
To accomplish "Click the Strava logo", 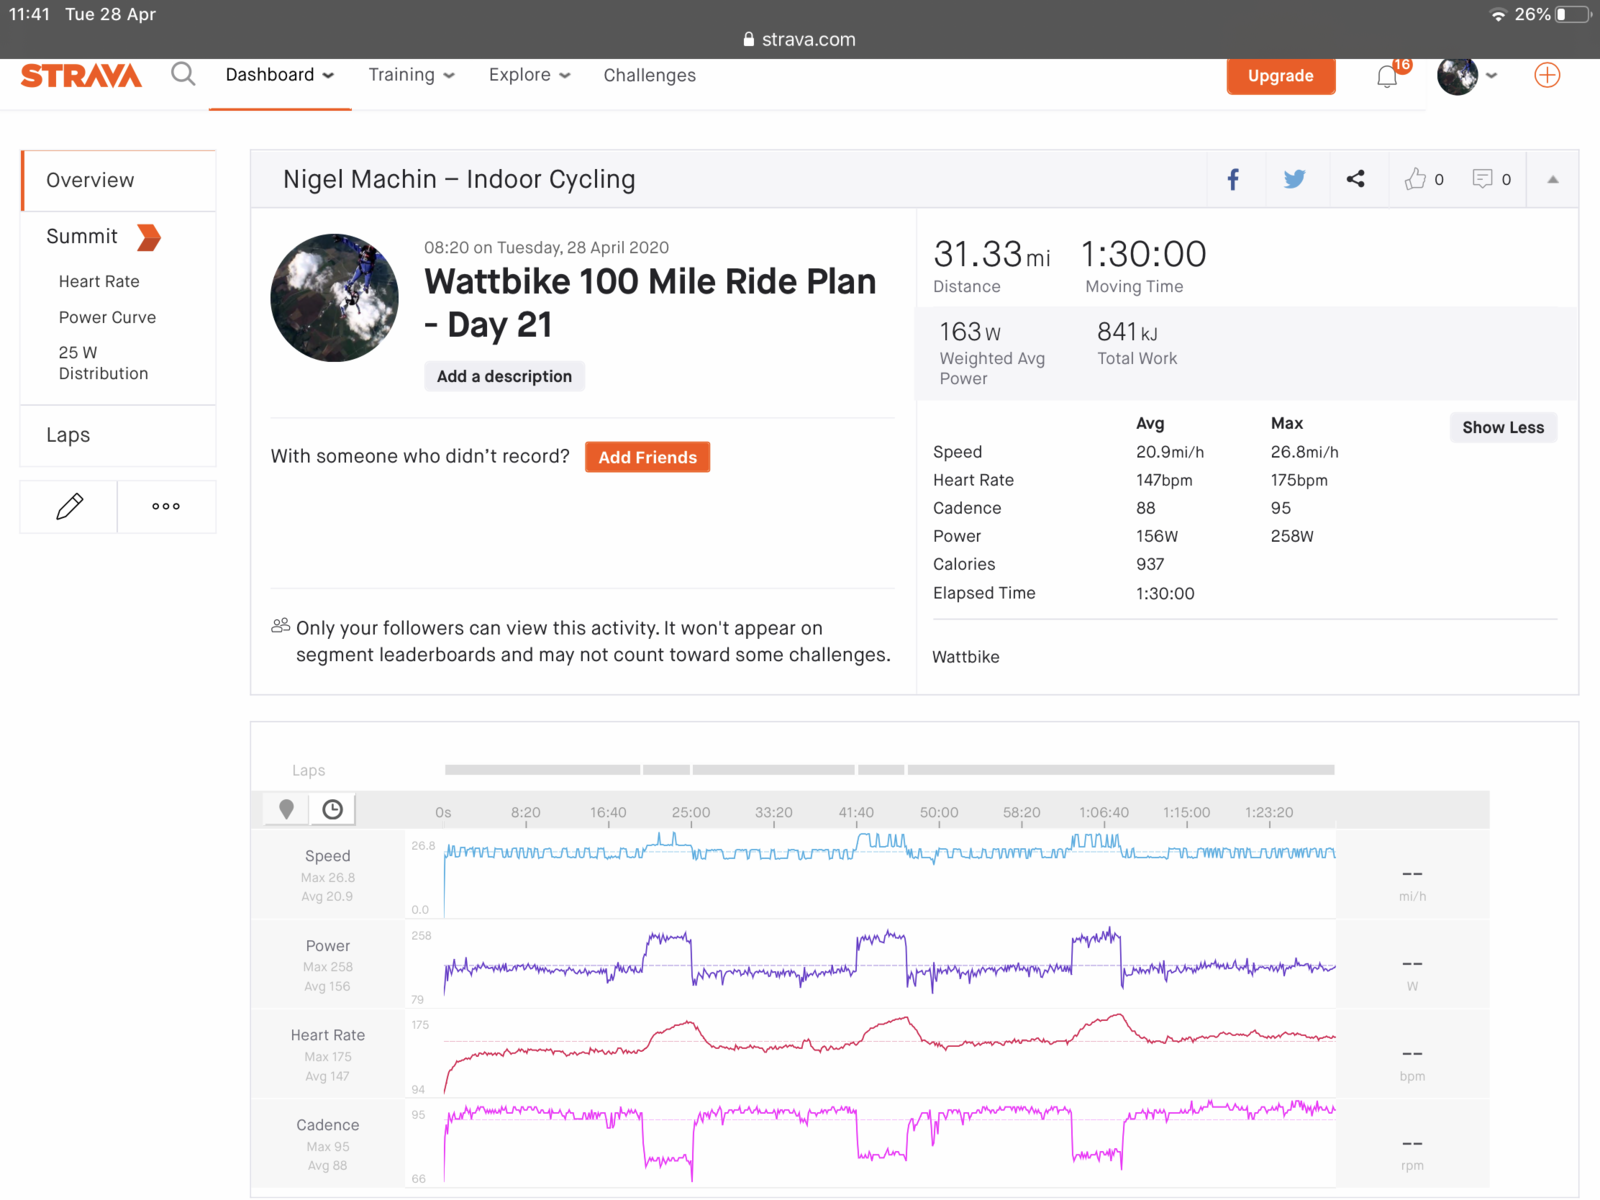I will 81,76.
